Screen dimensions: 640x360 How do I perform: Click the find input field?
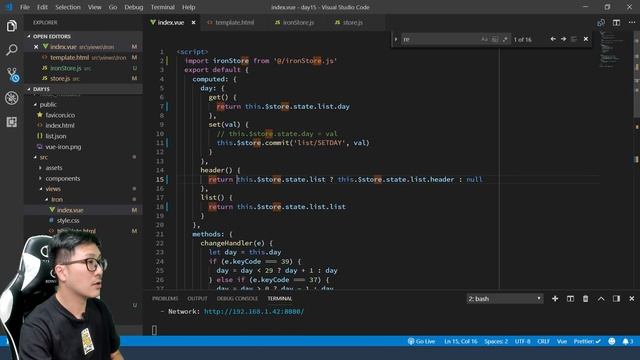tap(440, 39)
